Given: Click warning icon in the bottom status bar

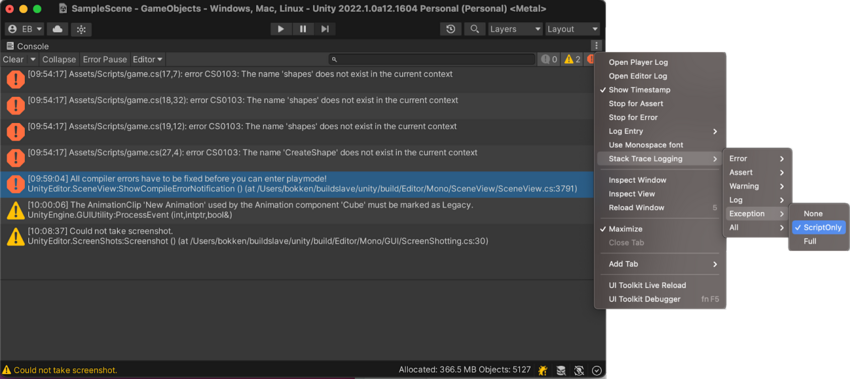Looking at the screenshot, I should [7, 370].
